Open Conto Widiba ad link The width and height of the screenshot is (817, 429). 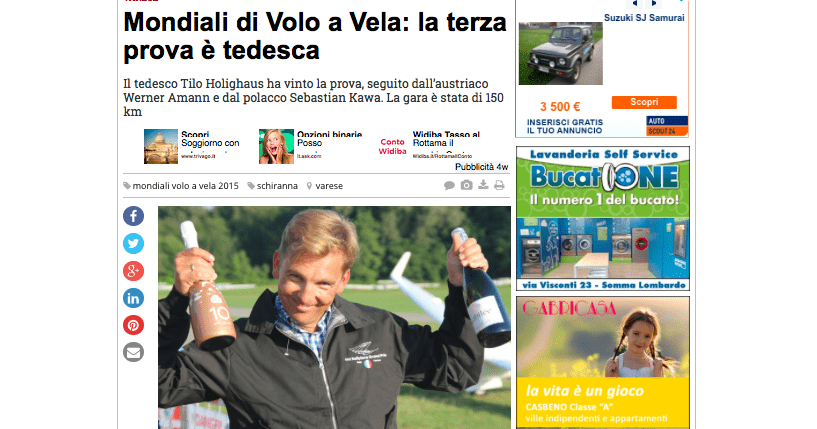tap(392, 146)
